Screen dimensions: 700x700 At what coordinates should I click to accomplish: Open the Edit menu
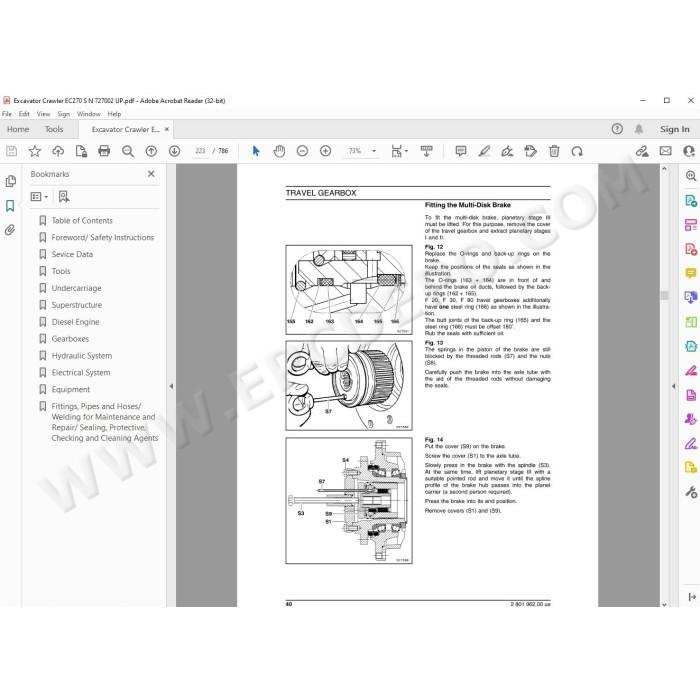pyautogui.click(x=24, y=114)
